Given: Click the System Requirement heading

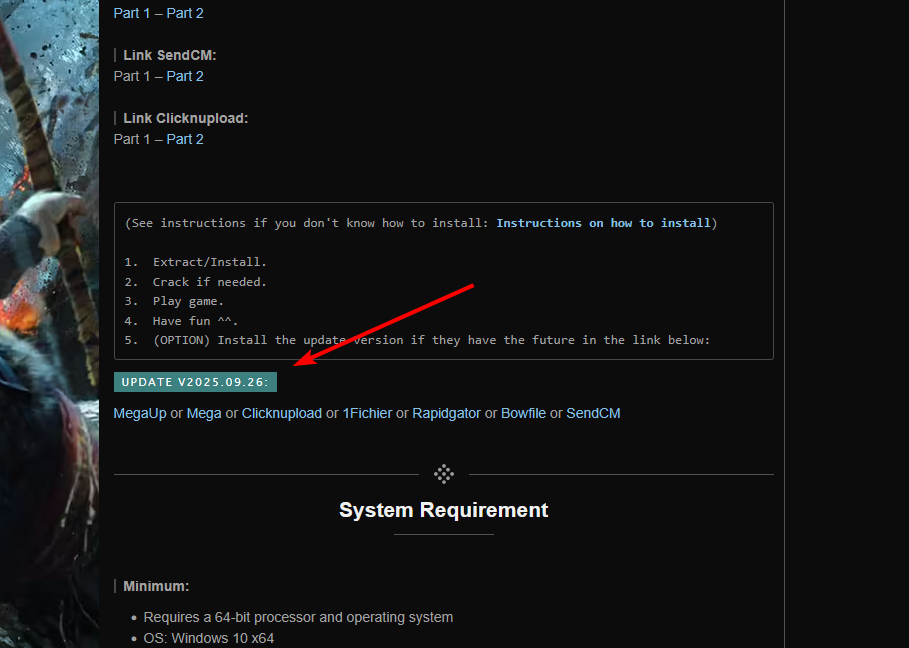Looking at the screenshot, I should pyautogui.click(x=443, y=510).
